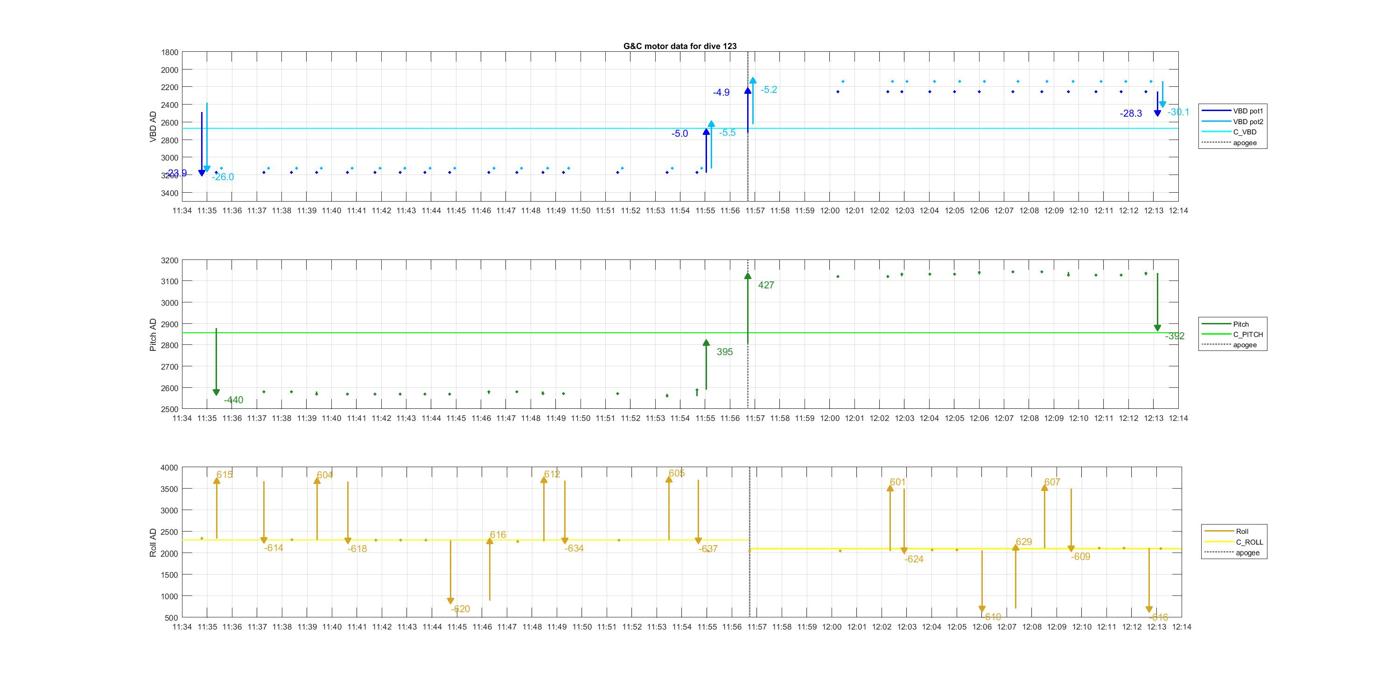The height and width of the screenshot is (693, 1400).
Task: Click the "1800" tick on VBD y-axis
Action: click(x=170, y=52)
